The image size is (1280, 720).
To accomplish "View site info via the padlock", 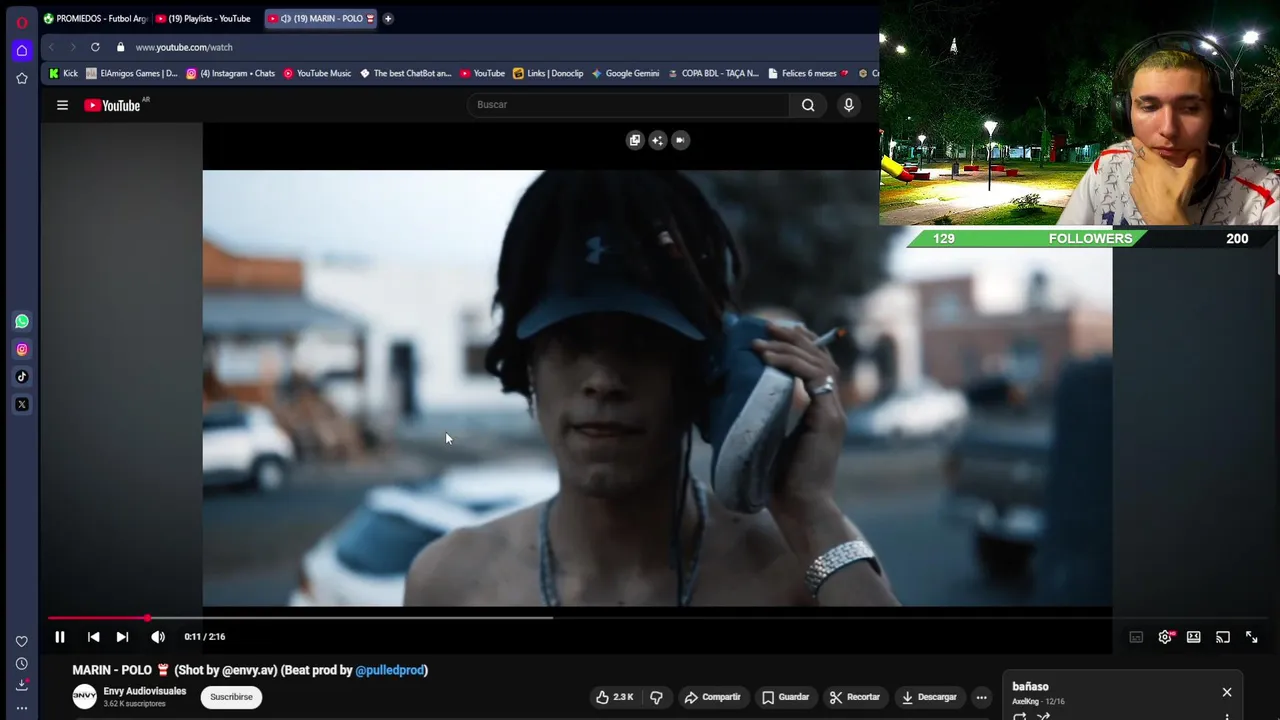I will point(120,47).
